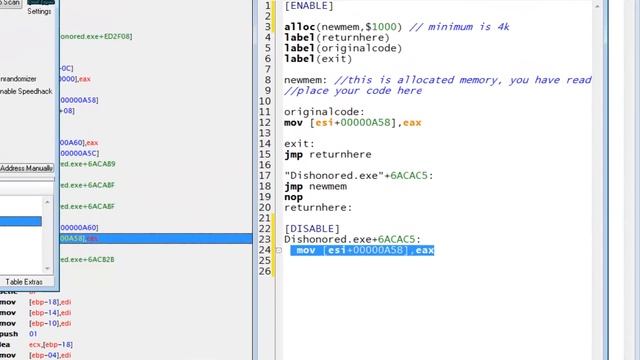The height and width of the screenshot is (360, 640).
Task: Select disassembler row ending +08]
Action: [x=67, y=111]
